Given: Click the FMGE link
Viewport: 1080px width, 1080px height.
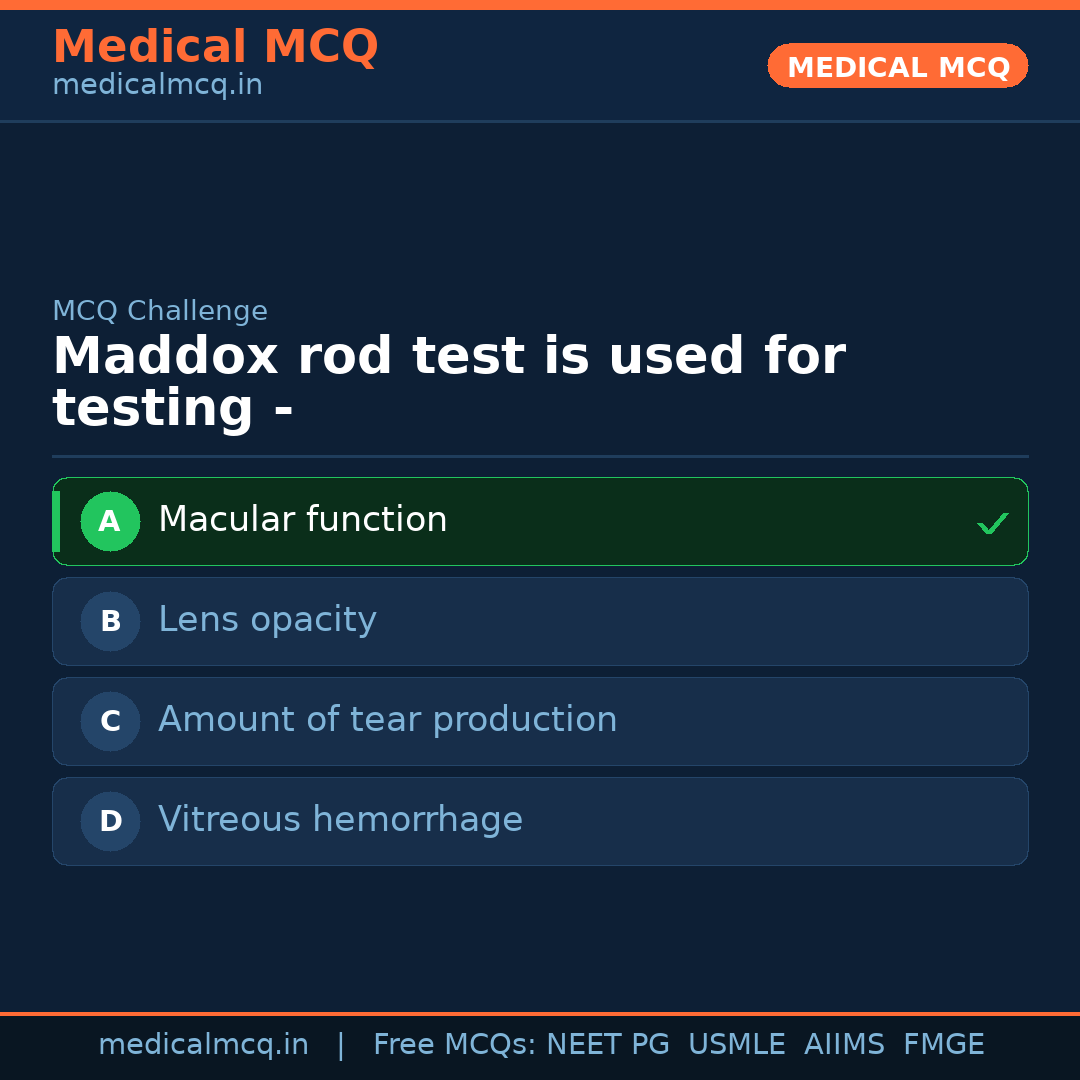Looking at the screenshot, I should click(943, 1043).
